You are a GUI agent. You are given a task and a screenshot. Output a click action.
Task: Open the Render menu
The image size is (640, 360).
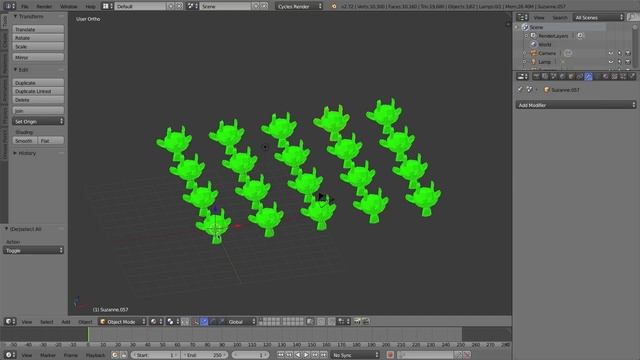(x=44, y=7)
